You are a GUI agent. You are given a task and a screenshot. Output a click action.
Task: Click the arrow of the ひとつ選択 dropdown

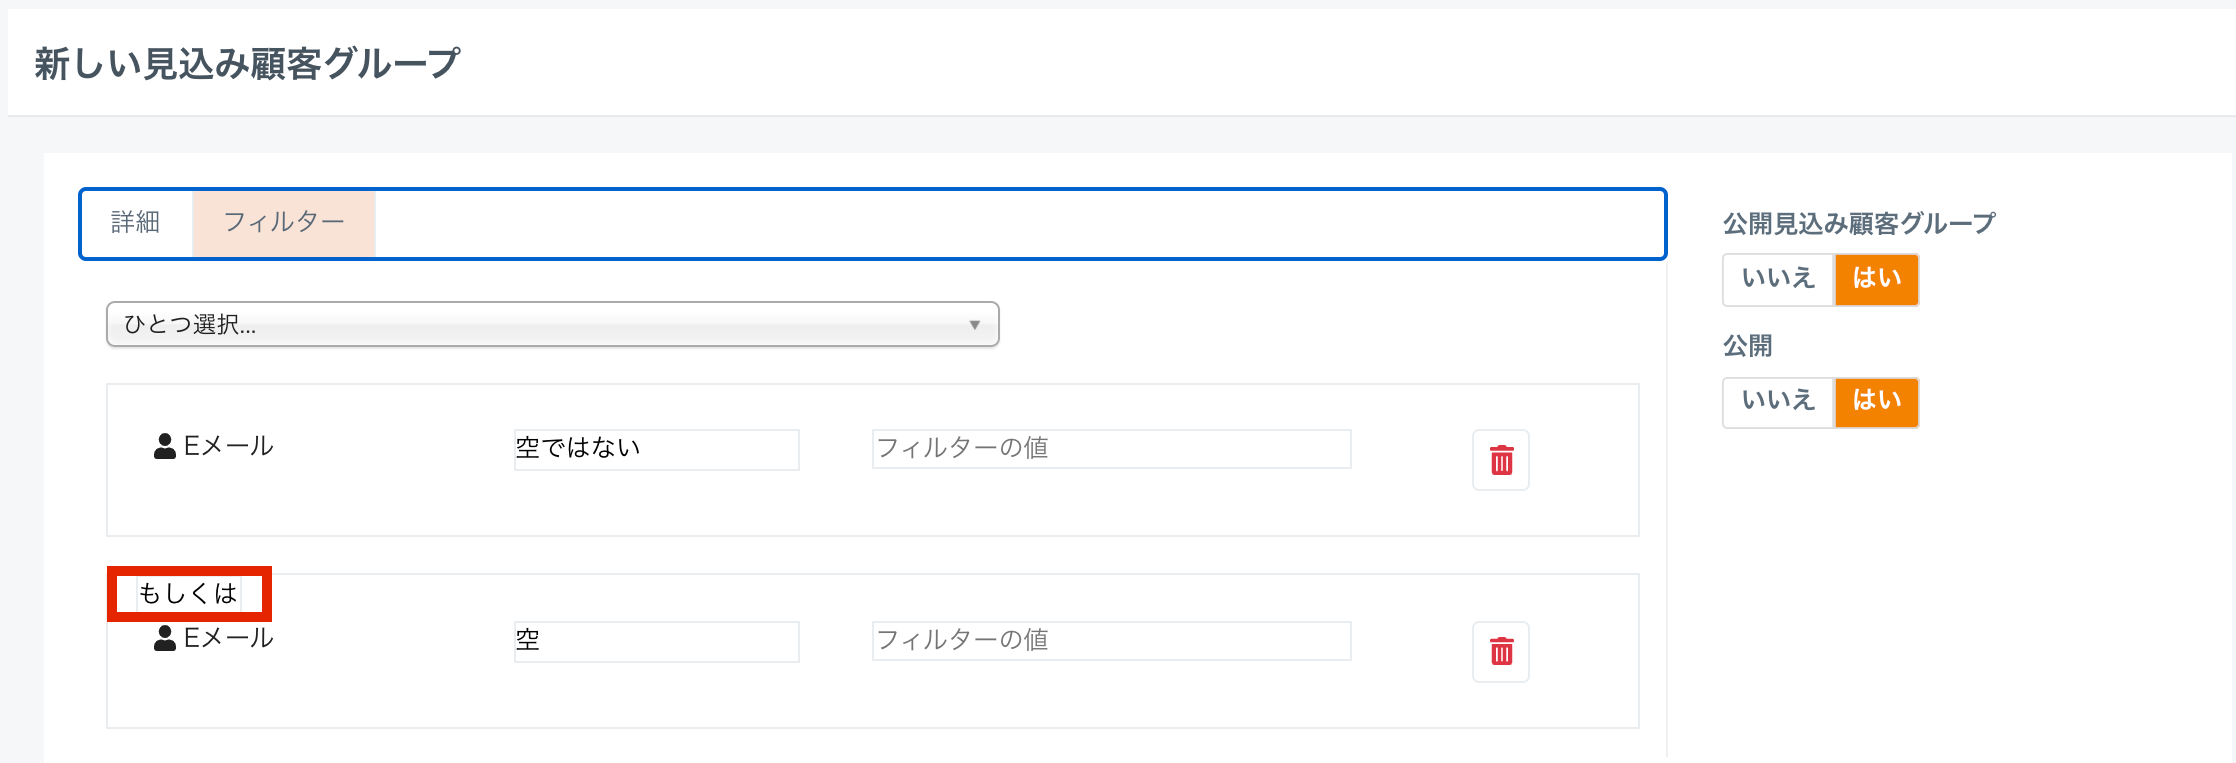pos(974,325)
